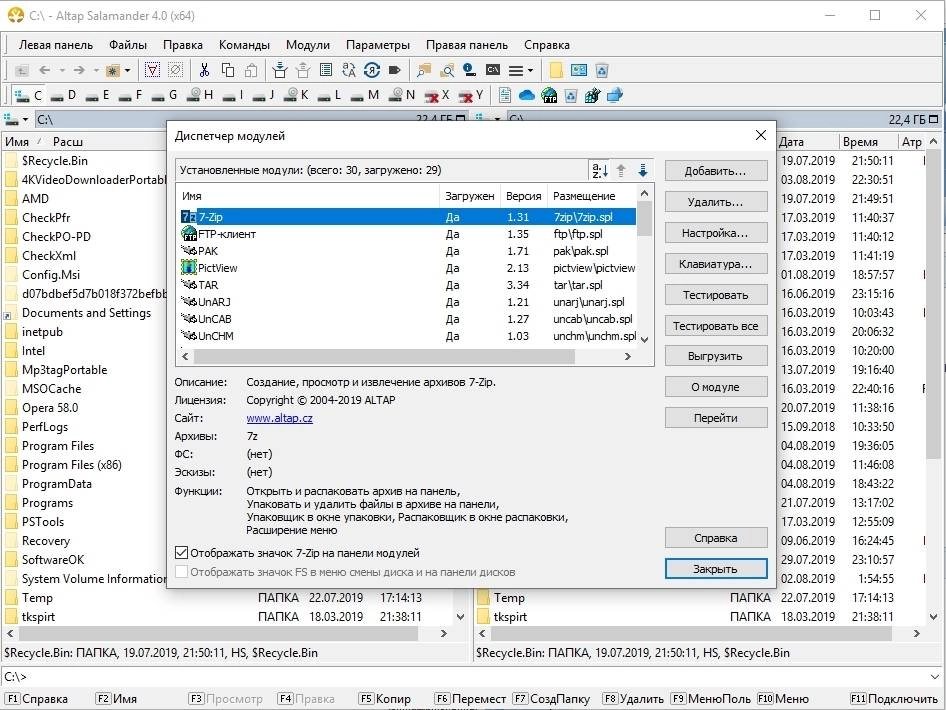The height and width of the screenshot is (710, 946).
Task: Click the Select files funnel icon
Action: click(153, 71)
